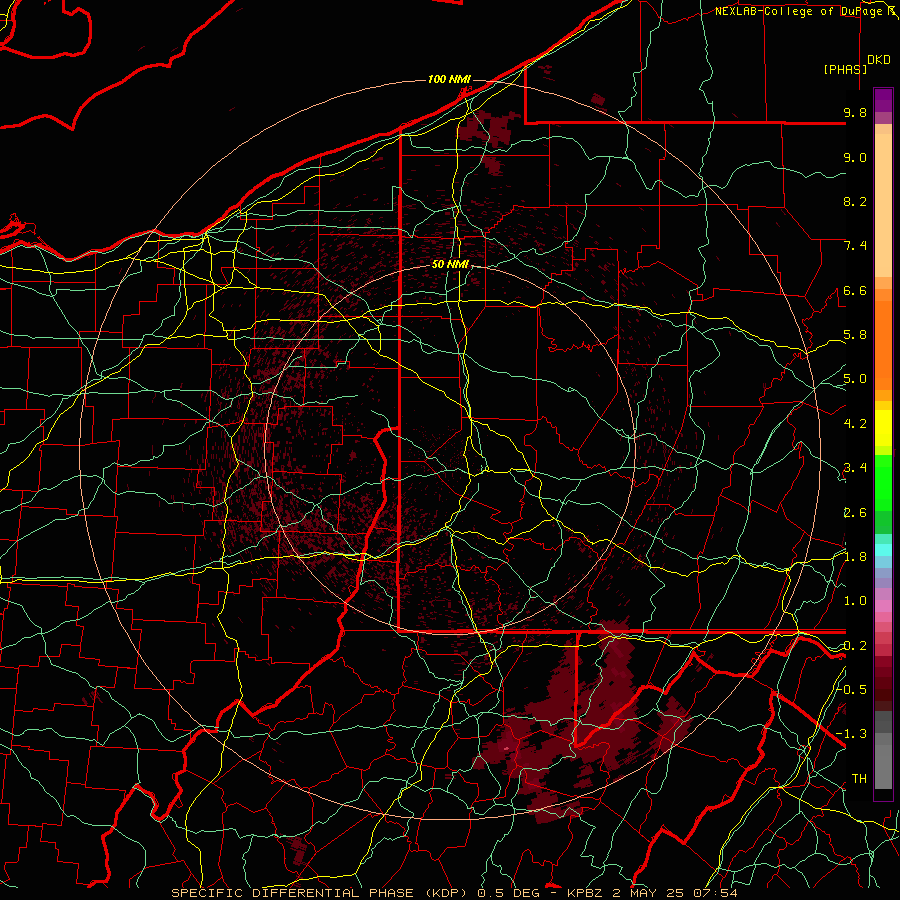This screenshot has height=900, width=900.
Task: Click the yellow segment of the color bar
Action: [883, 428]
